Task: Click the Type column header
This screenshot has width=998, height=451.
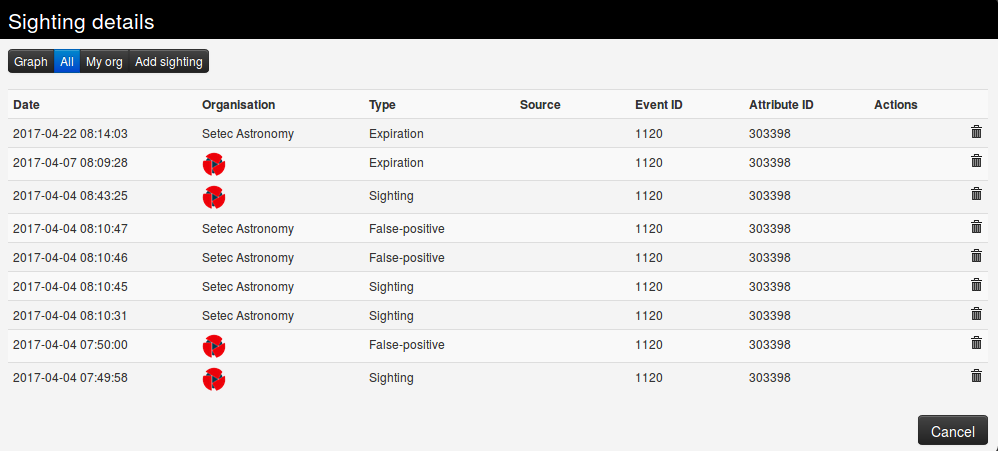Action: 382,105
